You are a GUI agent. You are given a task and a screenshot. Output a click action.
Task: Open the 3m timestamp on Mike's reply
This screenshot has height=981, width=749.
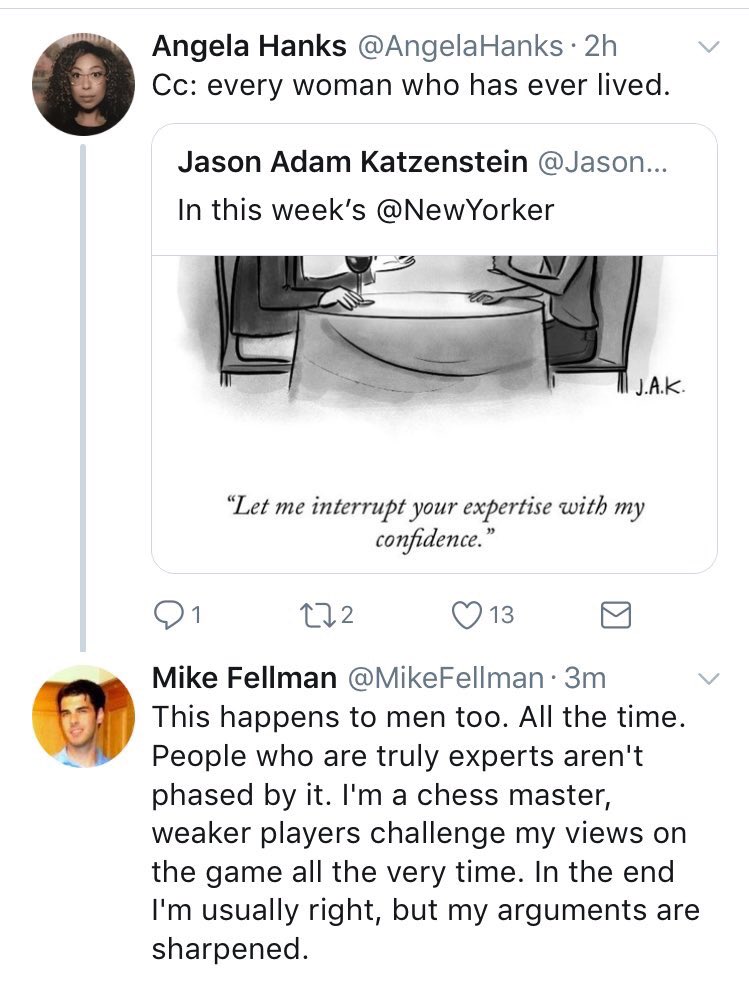(x=586, y=678)
